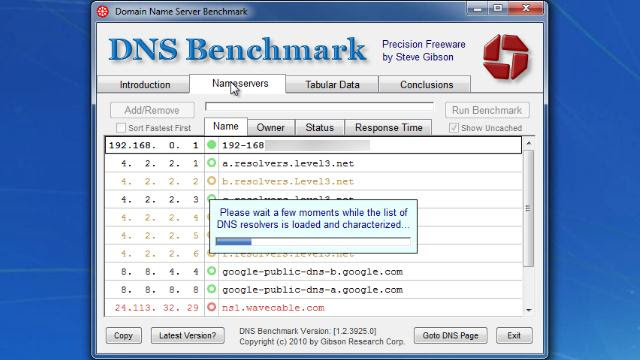Click the solid green status dot for 192.168.0.1
Screen dimensions: 640x360
(x=211, y=144)
